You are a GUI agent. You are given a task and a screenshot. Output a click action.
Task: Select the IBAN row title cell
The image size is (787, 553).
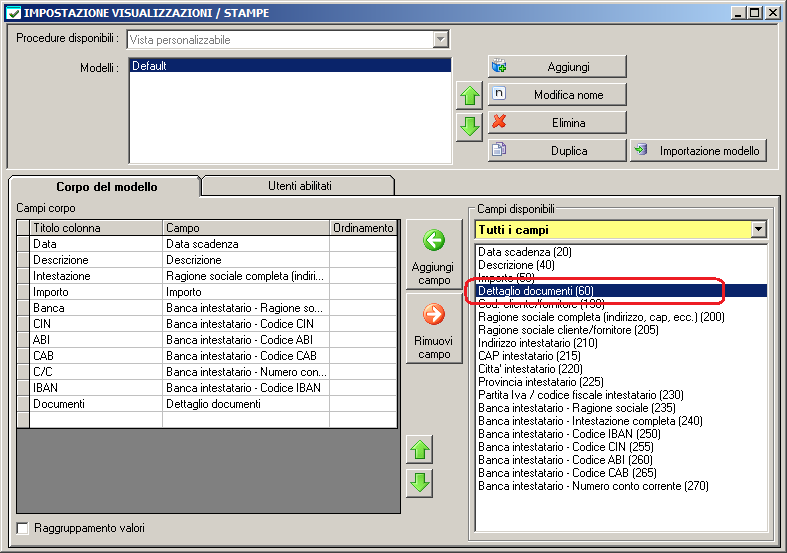(x=96, y=388)
